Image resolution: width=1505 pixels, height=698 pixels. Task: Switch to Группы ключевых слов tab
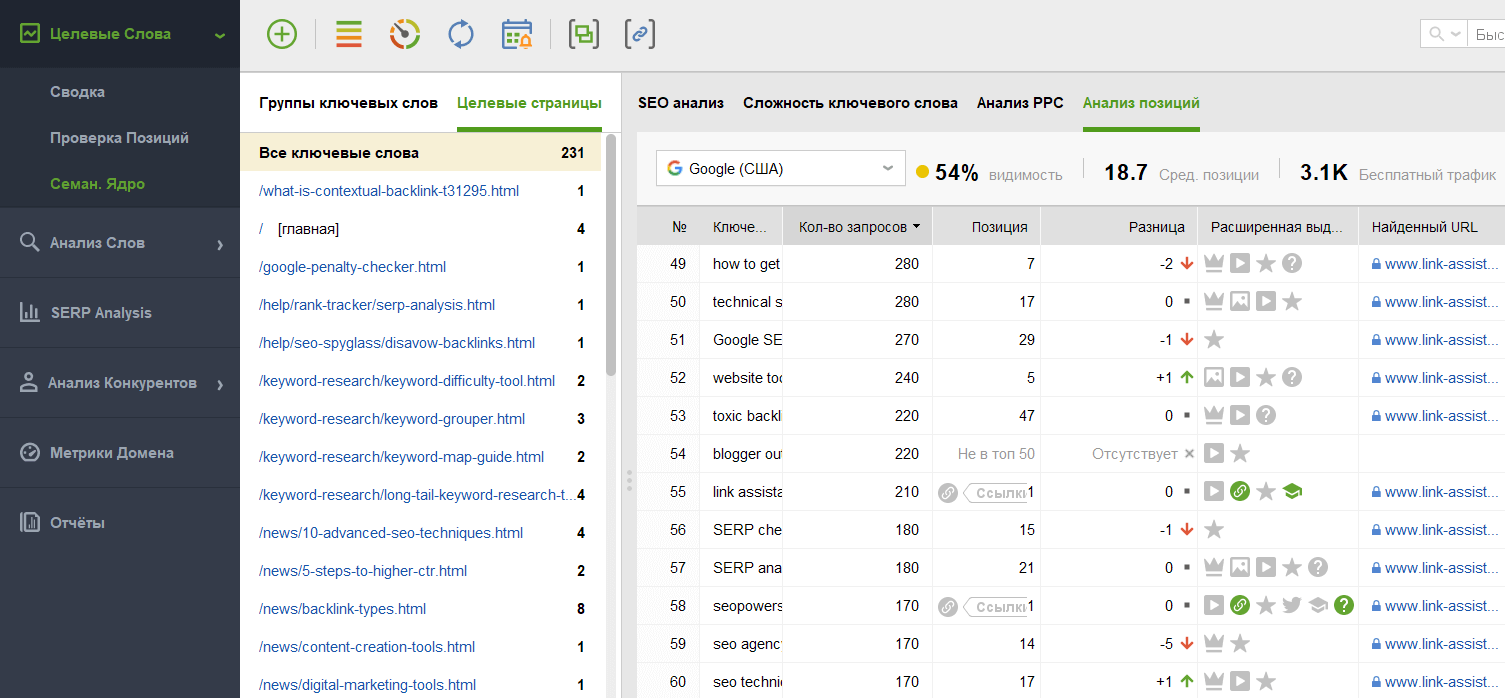[348, 103]
